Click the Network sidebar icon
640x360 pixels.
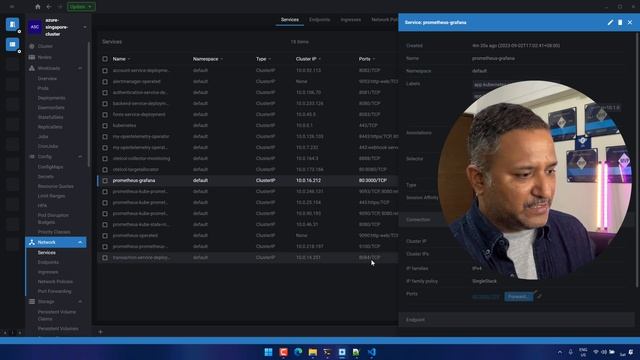[32, 242]
